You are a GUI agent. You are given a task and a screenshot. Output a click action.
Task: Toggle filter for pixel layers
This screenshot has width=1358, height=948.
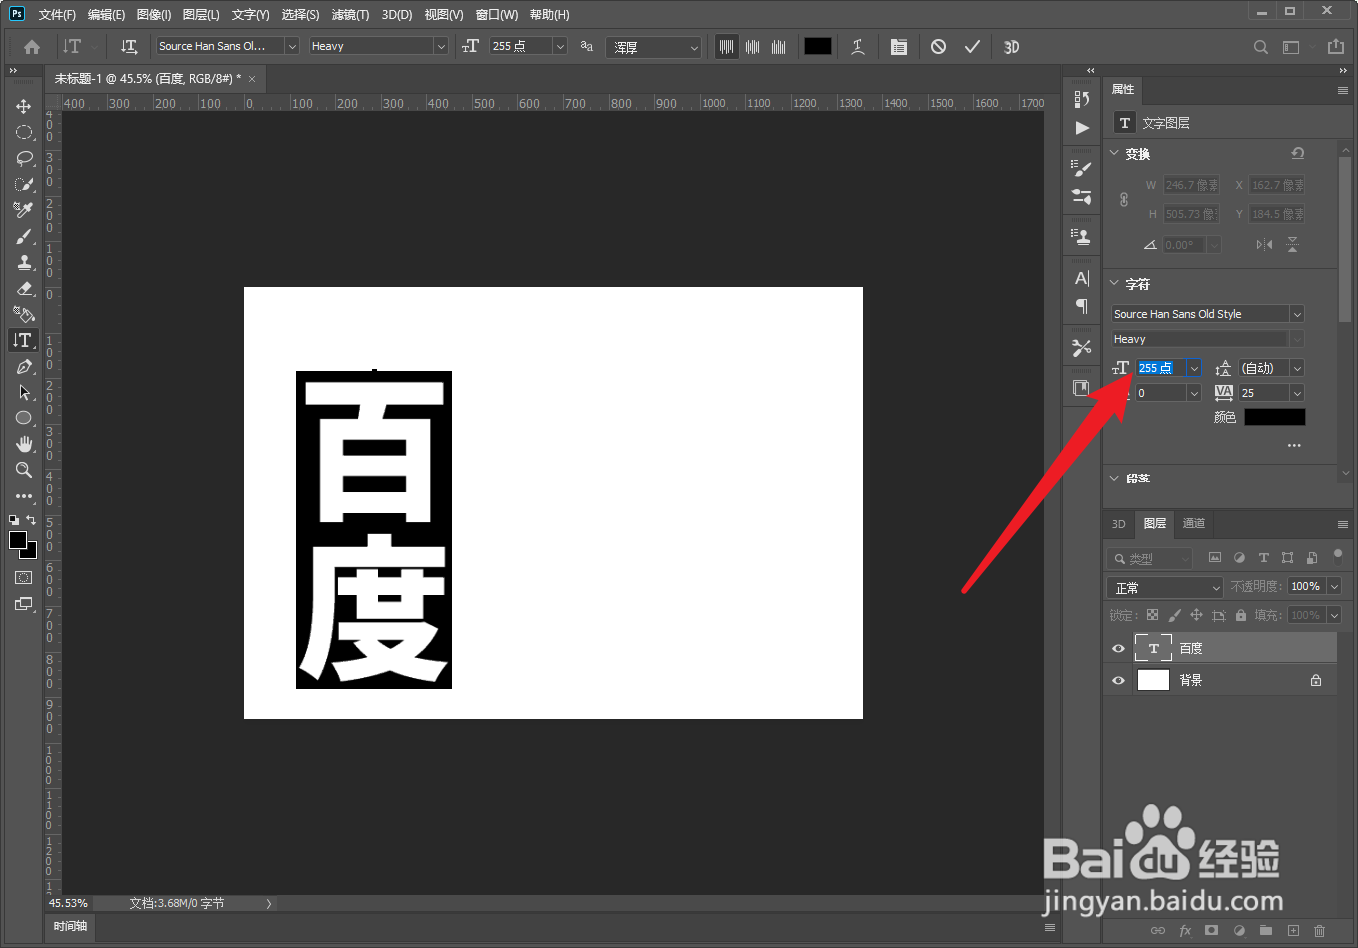tap(1215, 558)
